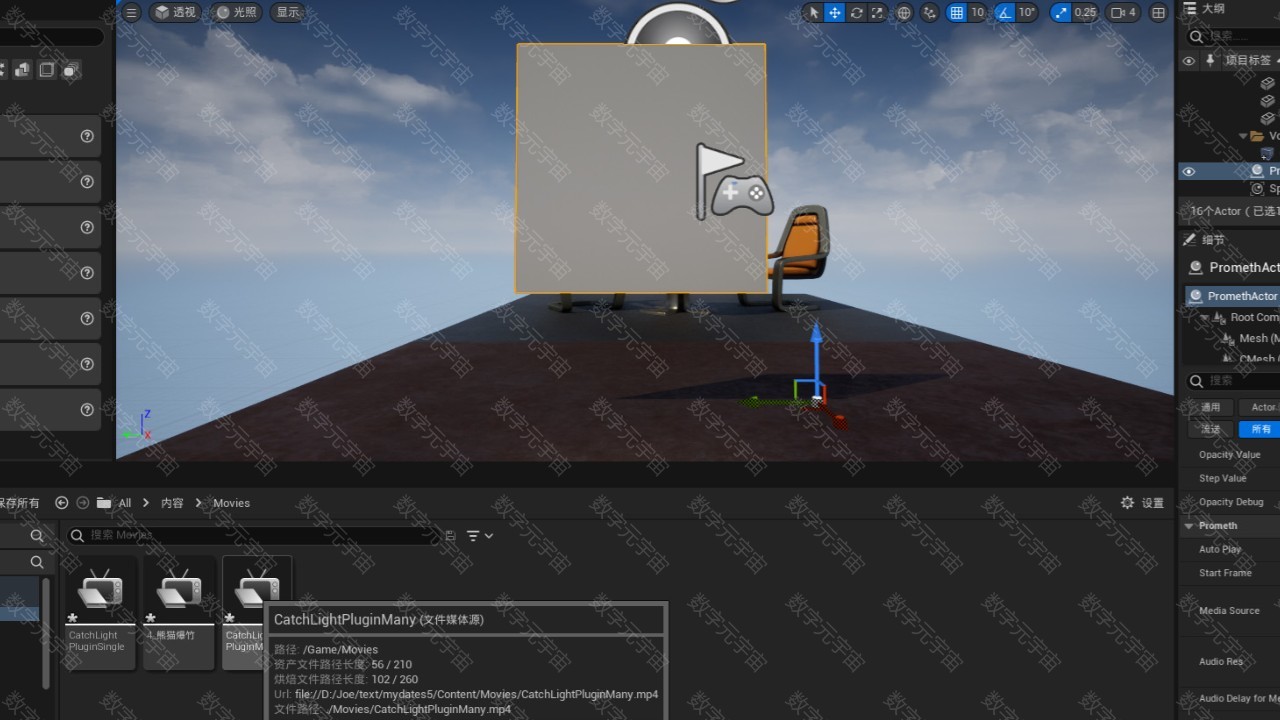This screenshot has width=1280, height=720.
Task: Toggle grid snapping in viewport toolbar
Action: (x=956, y=12)
